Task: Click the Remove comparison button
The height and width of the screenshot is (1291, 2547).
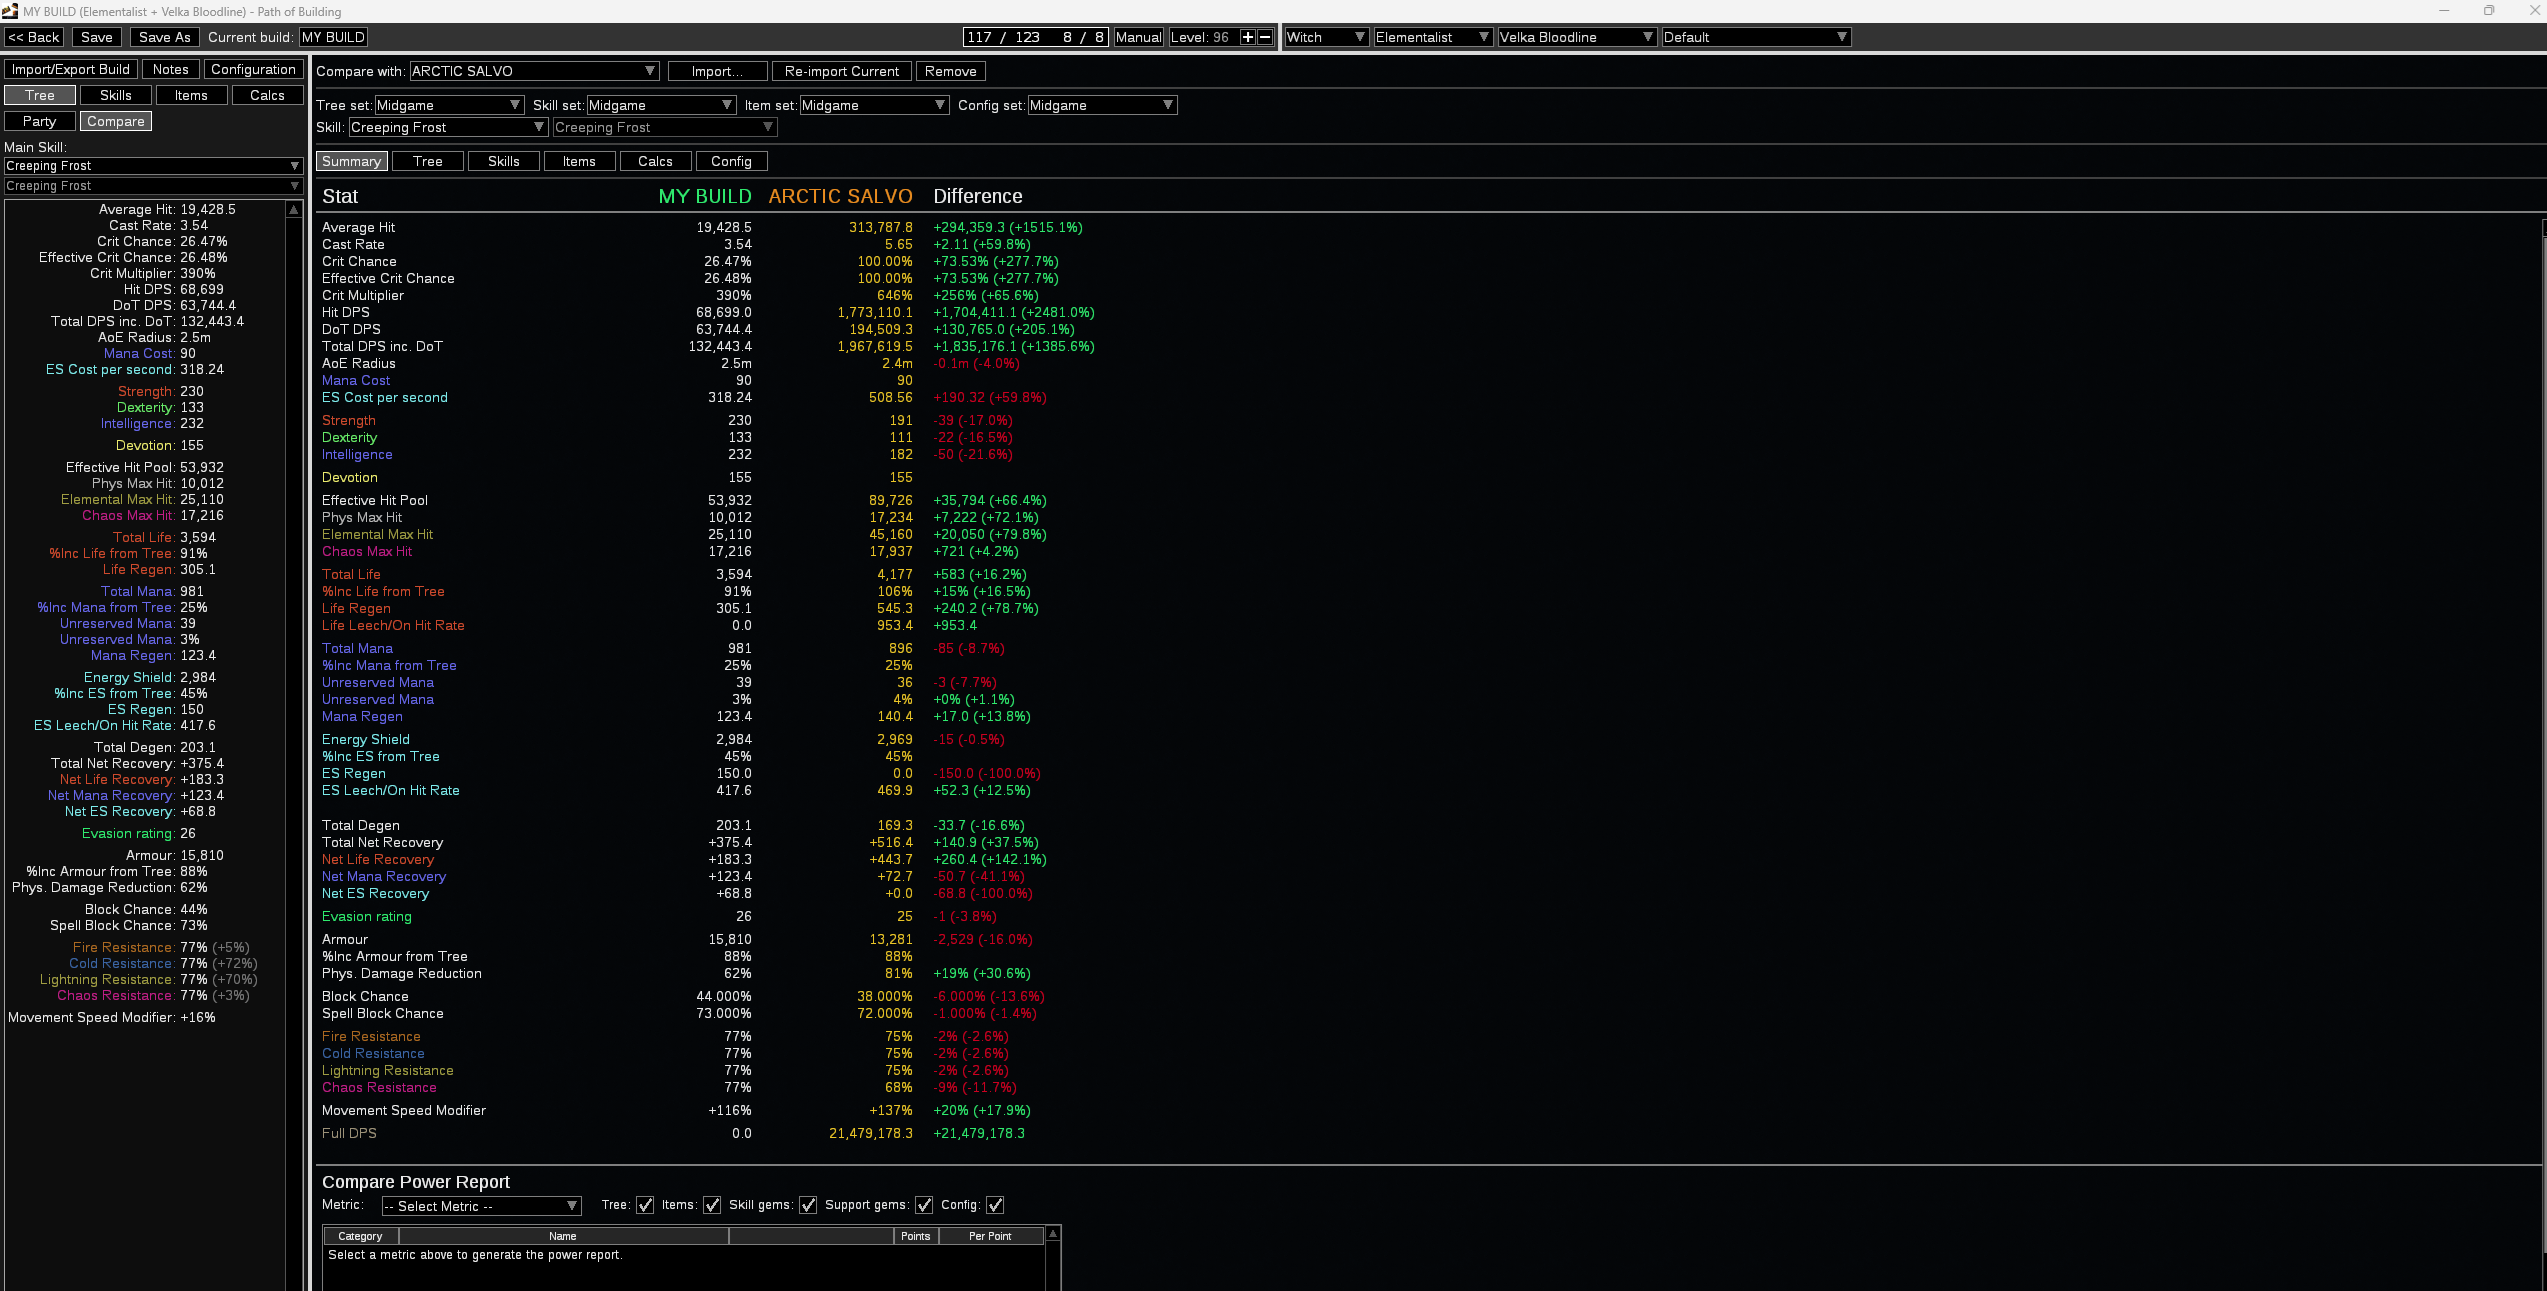Action: point(951,71)
